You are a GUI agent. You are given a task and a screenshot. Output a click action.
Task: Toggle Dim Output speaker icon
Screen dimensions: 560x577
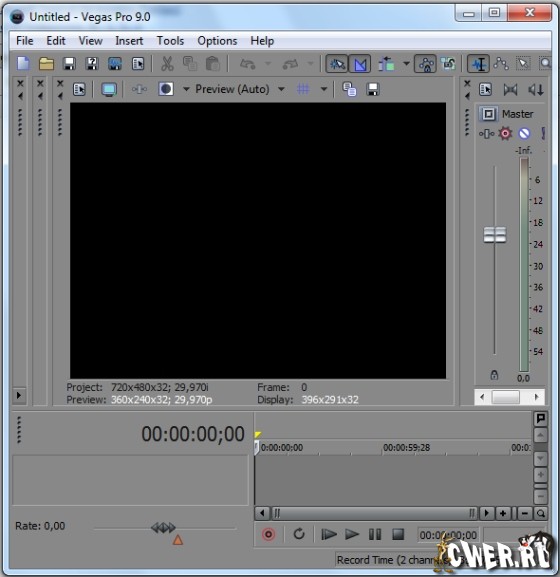[x=536, y=89]
